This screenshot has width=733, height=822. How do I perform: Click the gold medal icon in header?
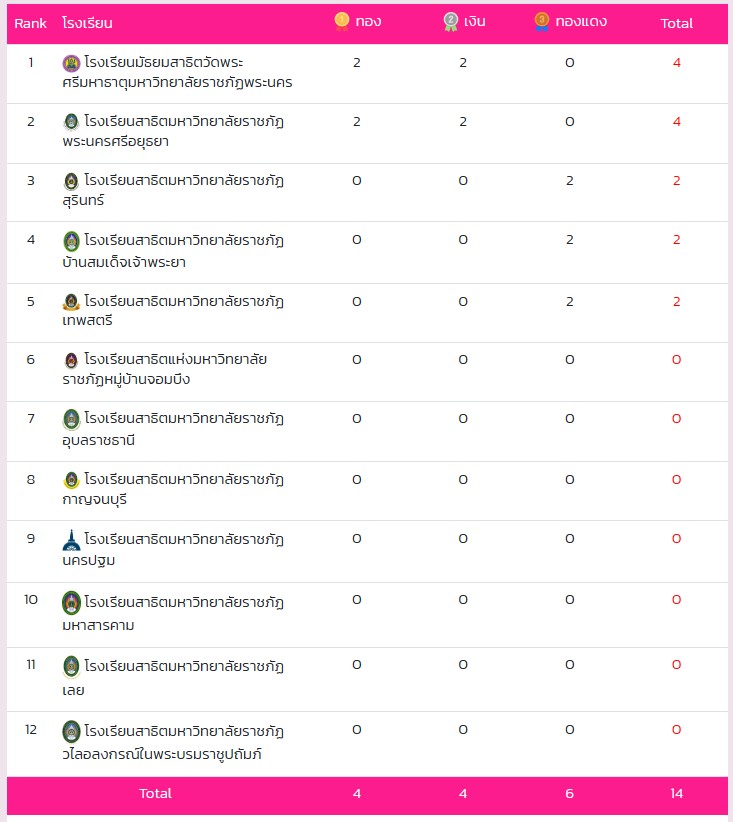[342, 21]
